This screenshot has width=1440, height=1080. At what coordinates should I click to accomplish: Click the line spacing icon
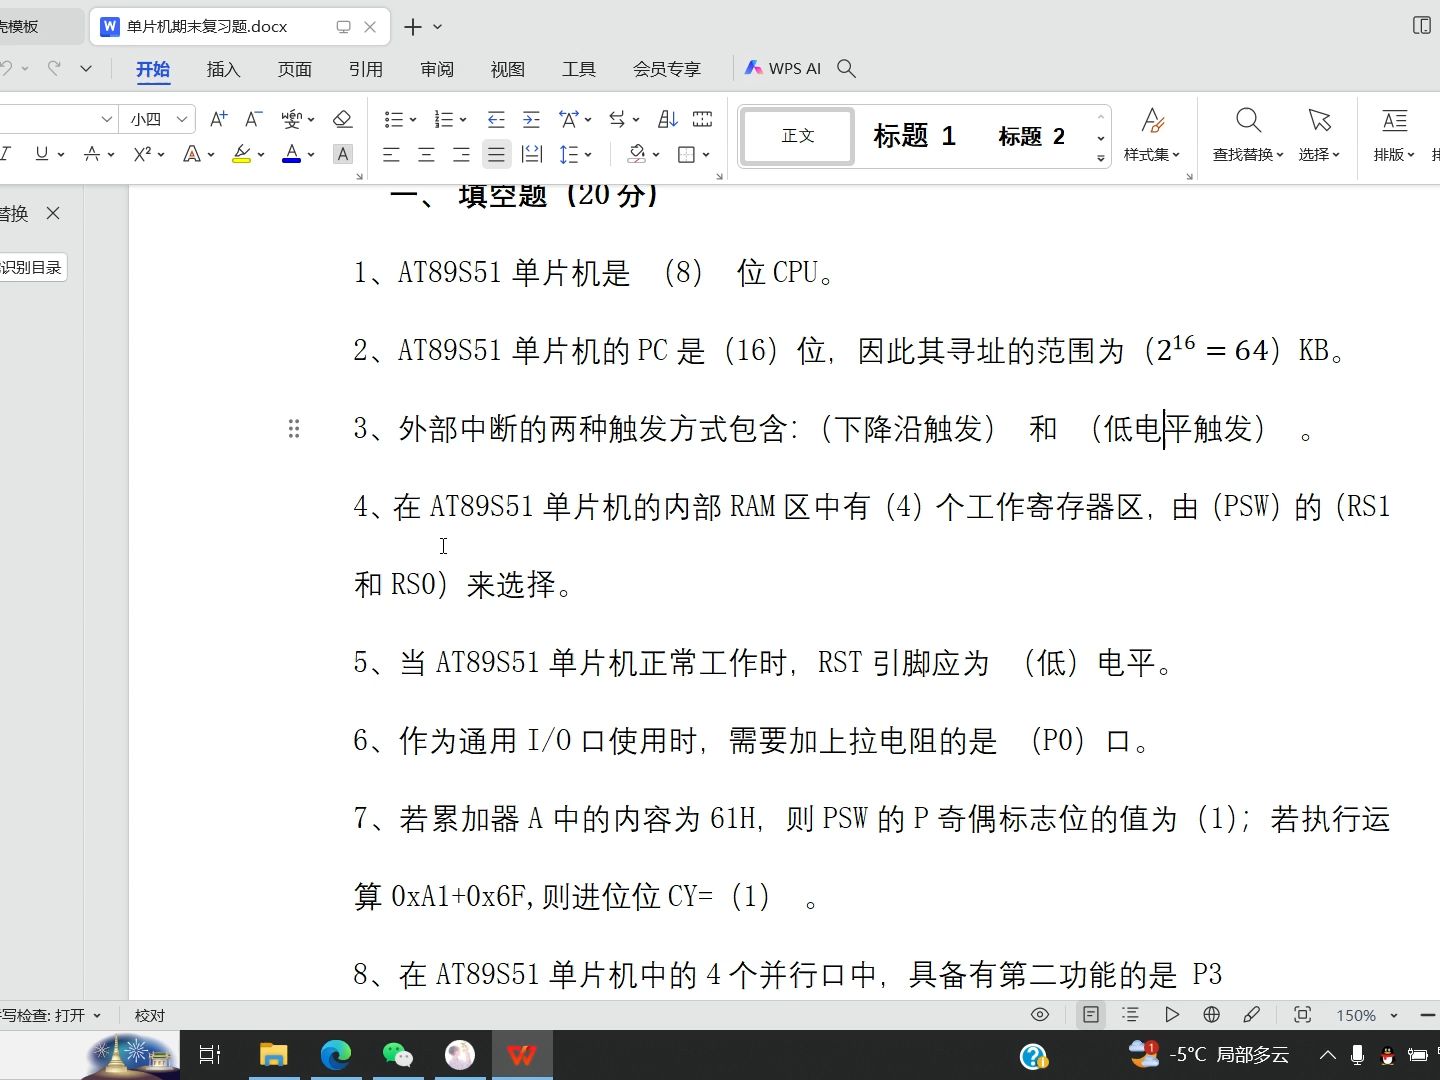pos(569,154)
